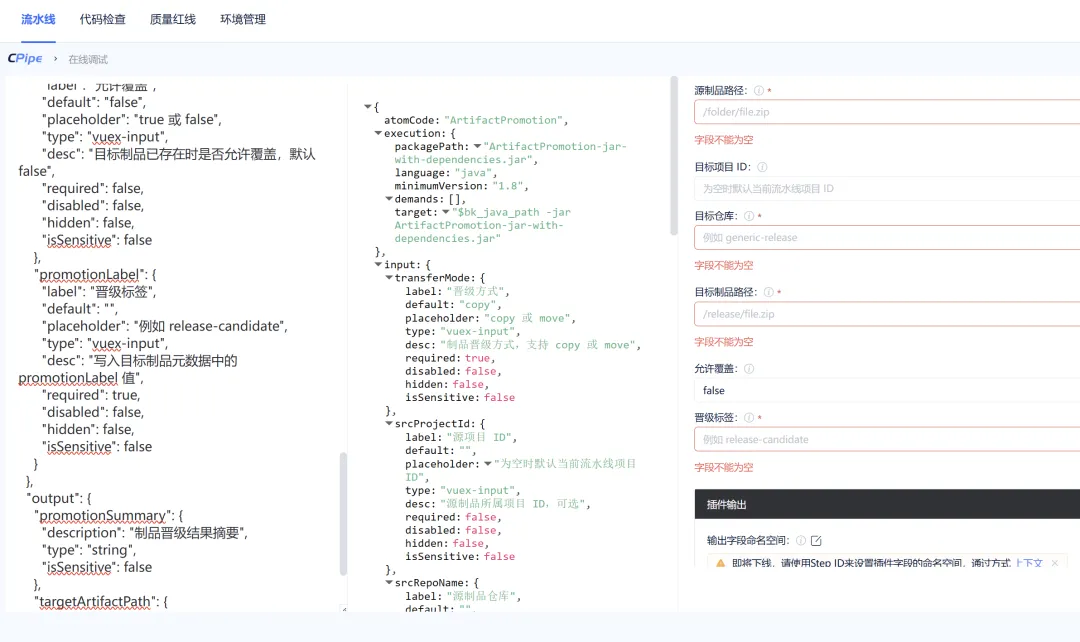1080x642 pixels.
Task: Open the 质量红线 tab
Action: click(173, 19)
